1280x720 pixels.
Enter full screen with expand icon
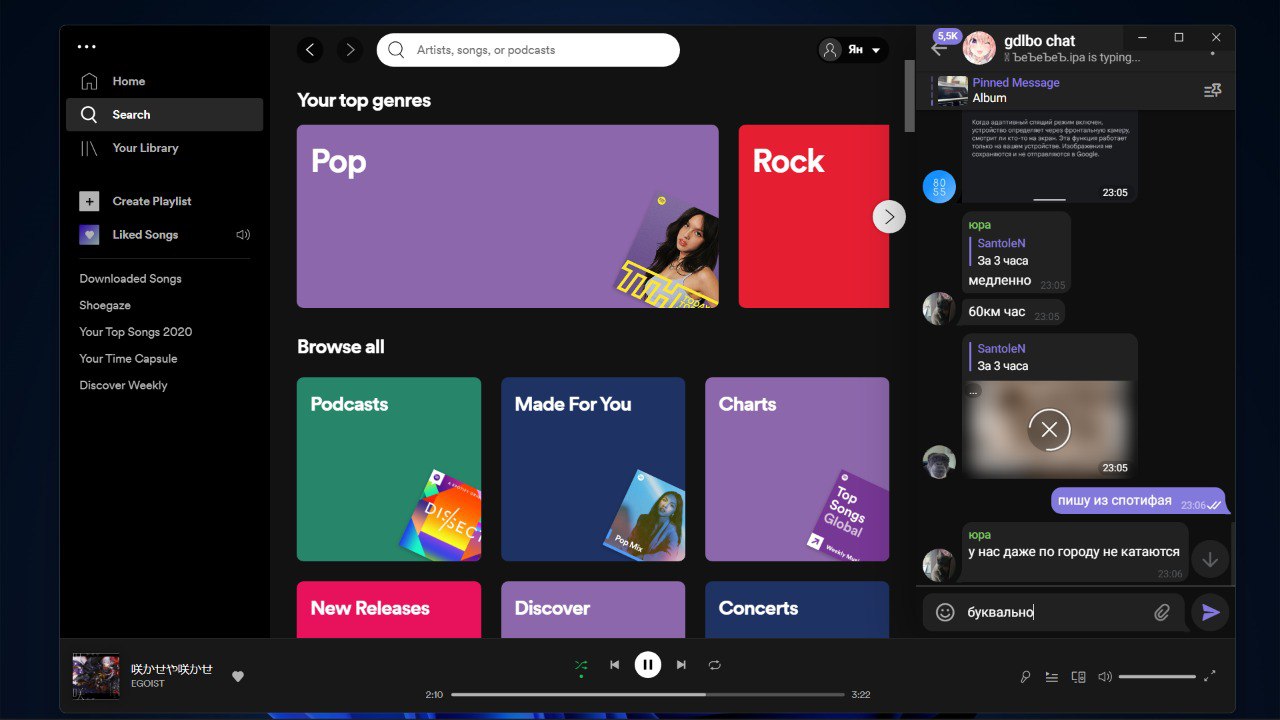pyautogui.click(x=1210, y=676)
